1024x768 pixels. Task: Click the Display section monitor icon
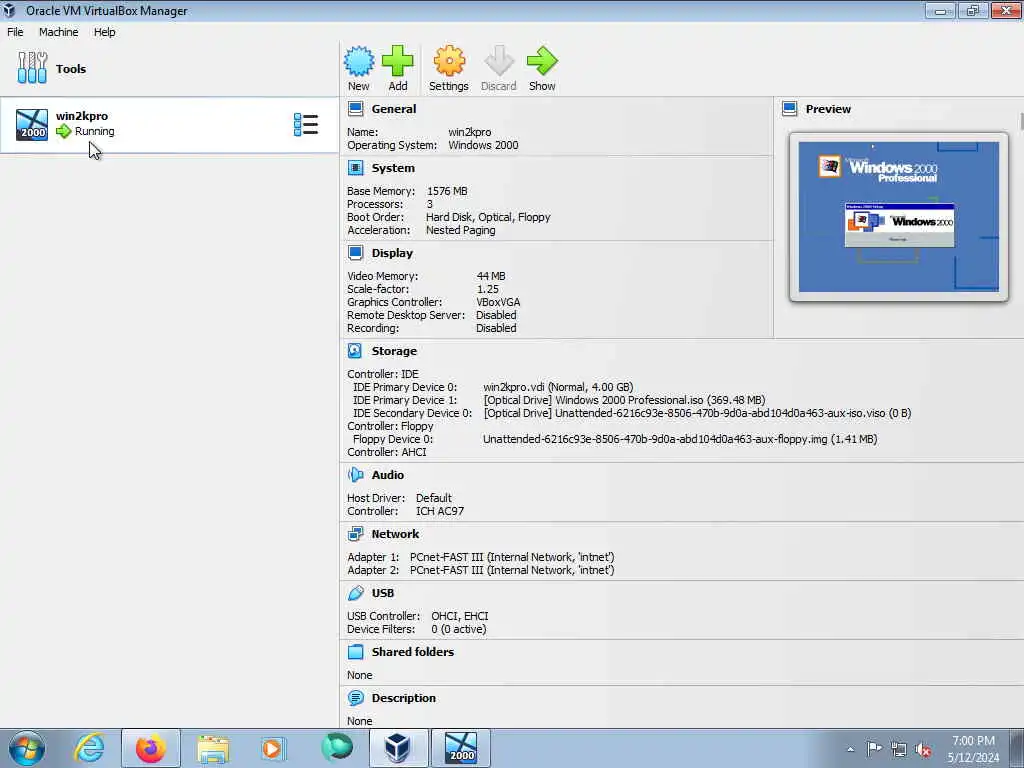[355, 253]
